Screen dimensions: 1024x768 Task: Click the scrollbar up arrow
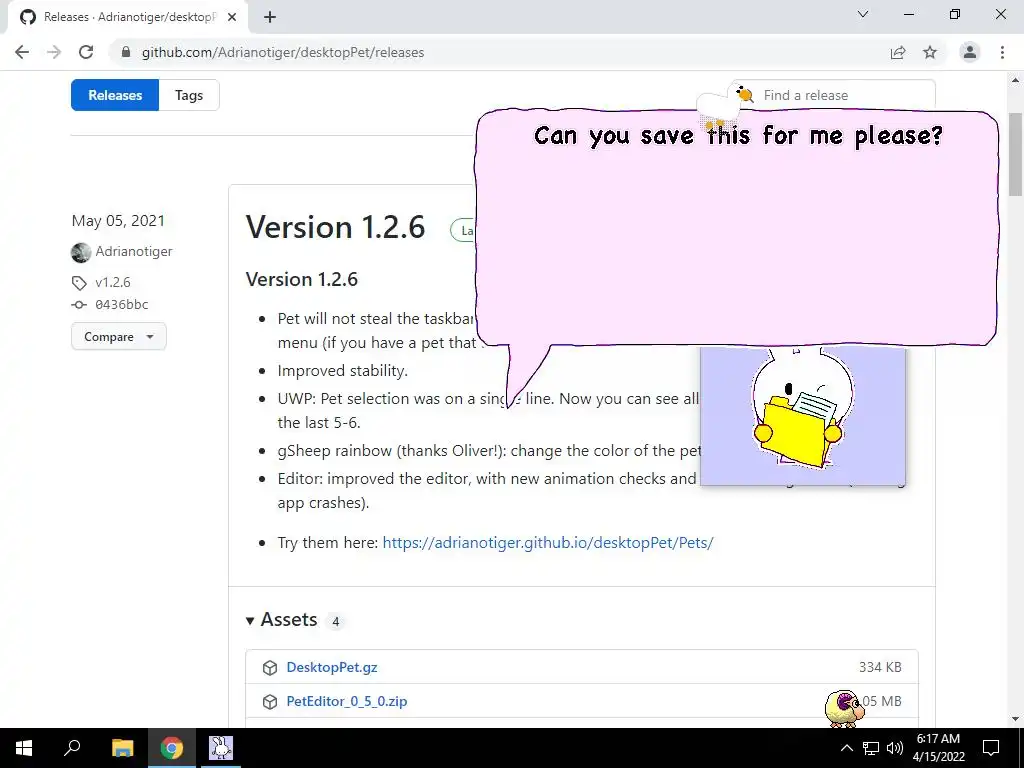pos(1016,81)
